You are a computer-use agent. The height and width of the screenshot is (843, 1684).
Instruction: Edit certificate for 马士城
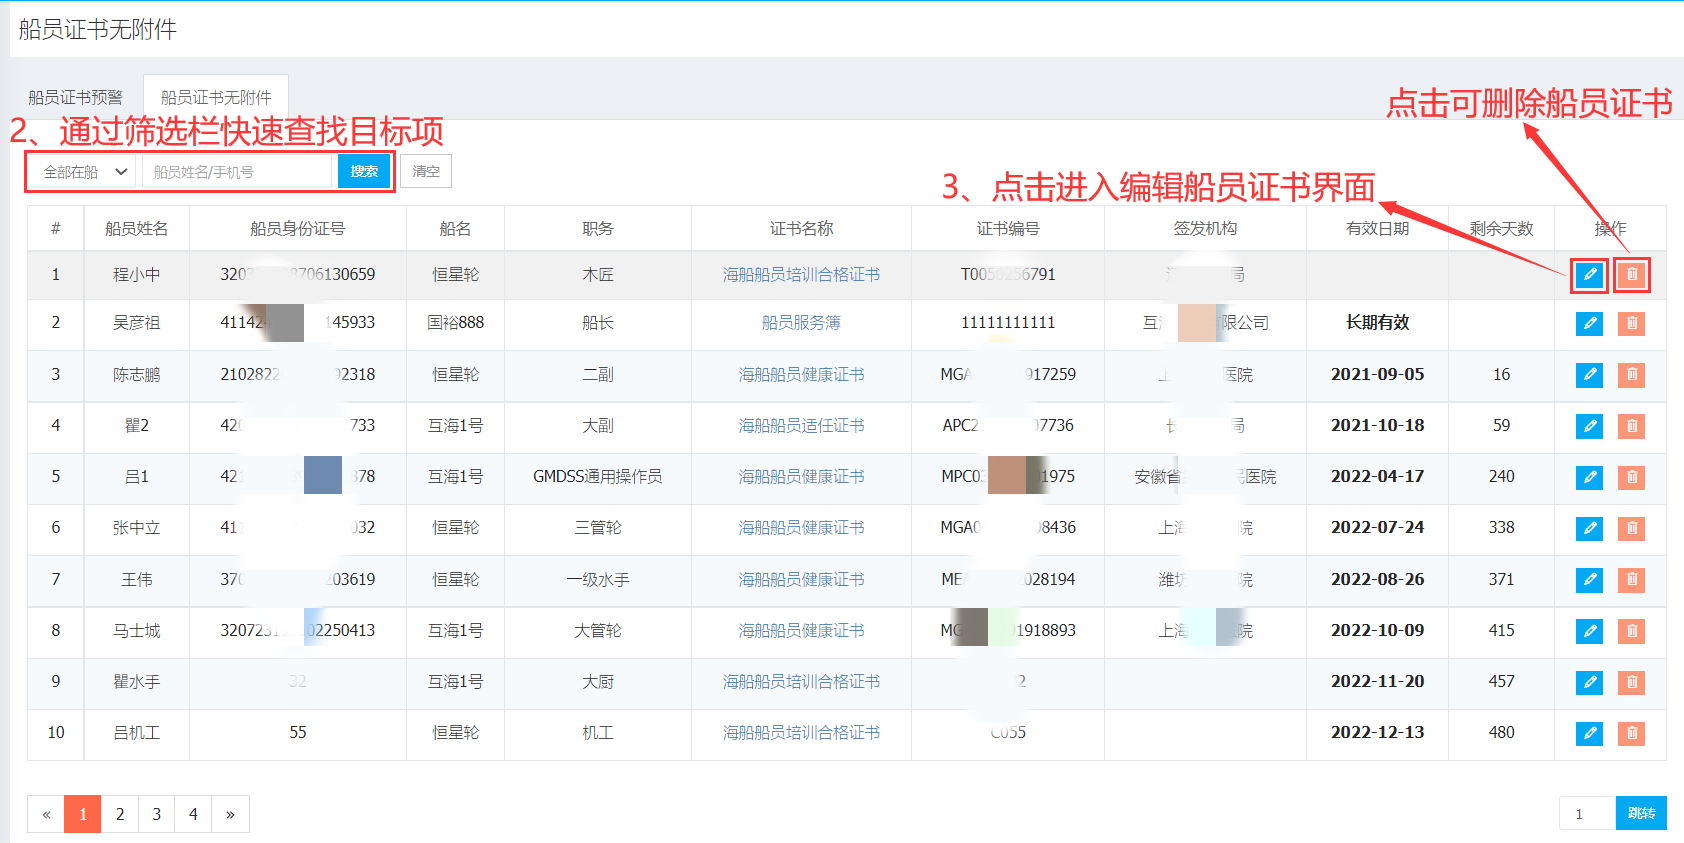pos(1589,631)
